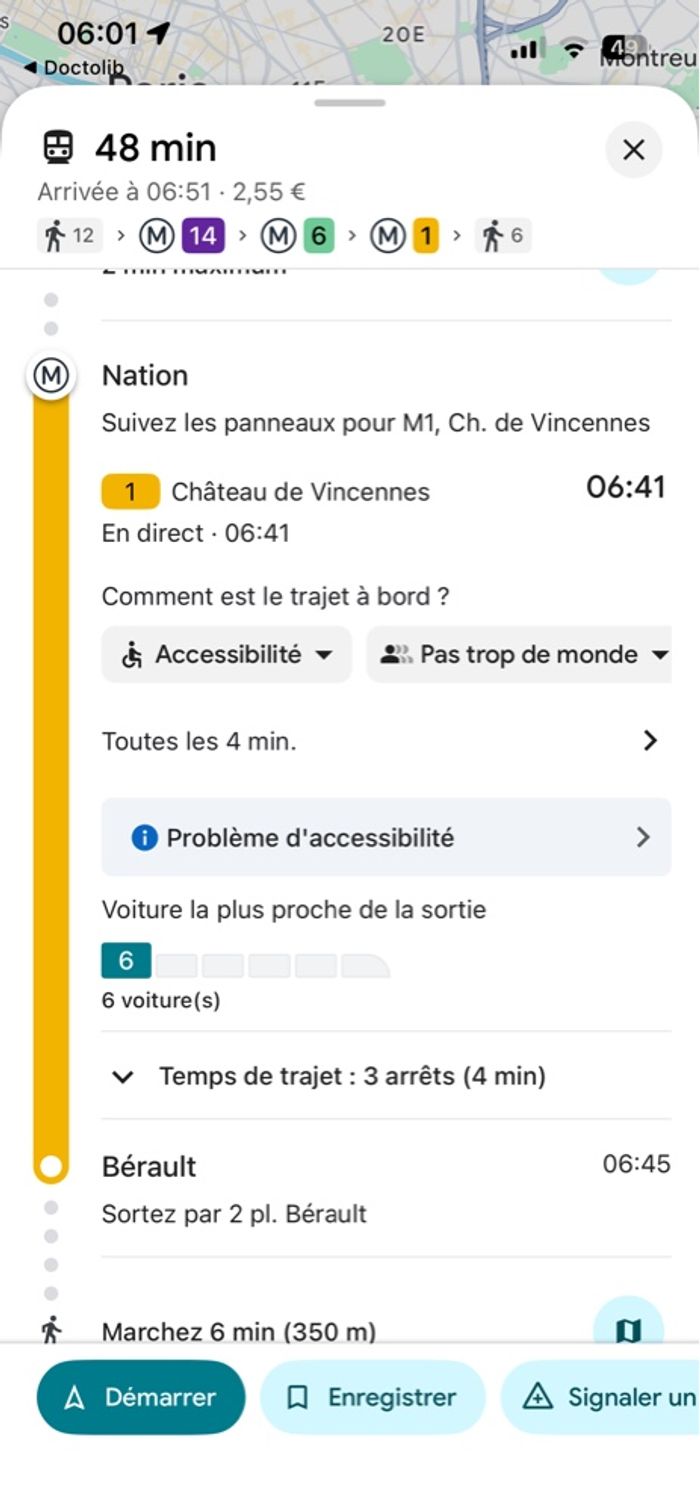Expand Temps de trajet 3 arrêts

(330, 1077)
